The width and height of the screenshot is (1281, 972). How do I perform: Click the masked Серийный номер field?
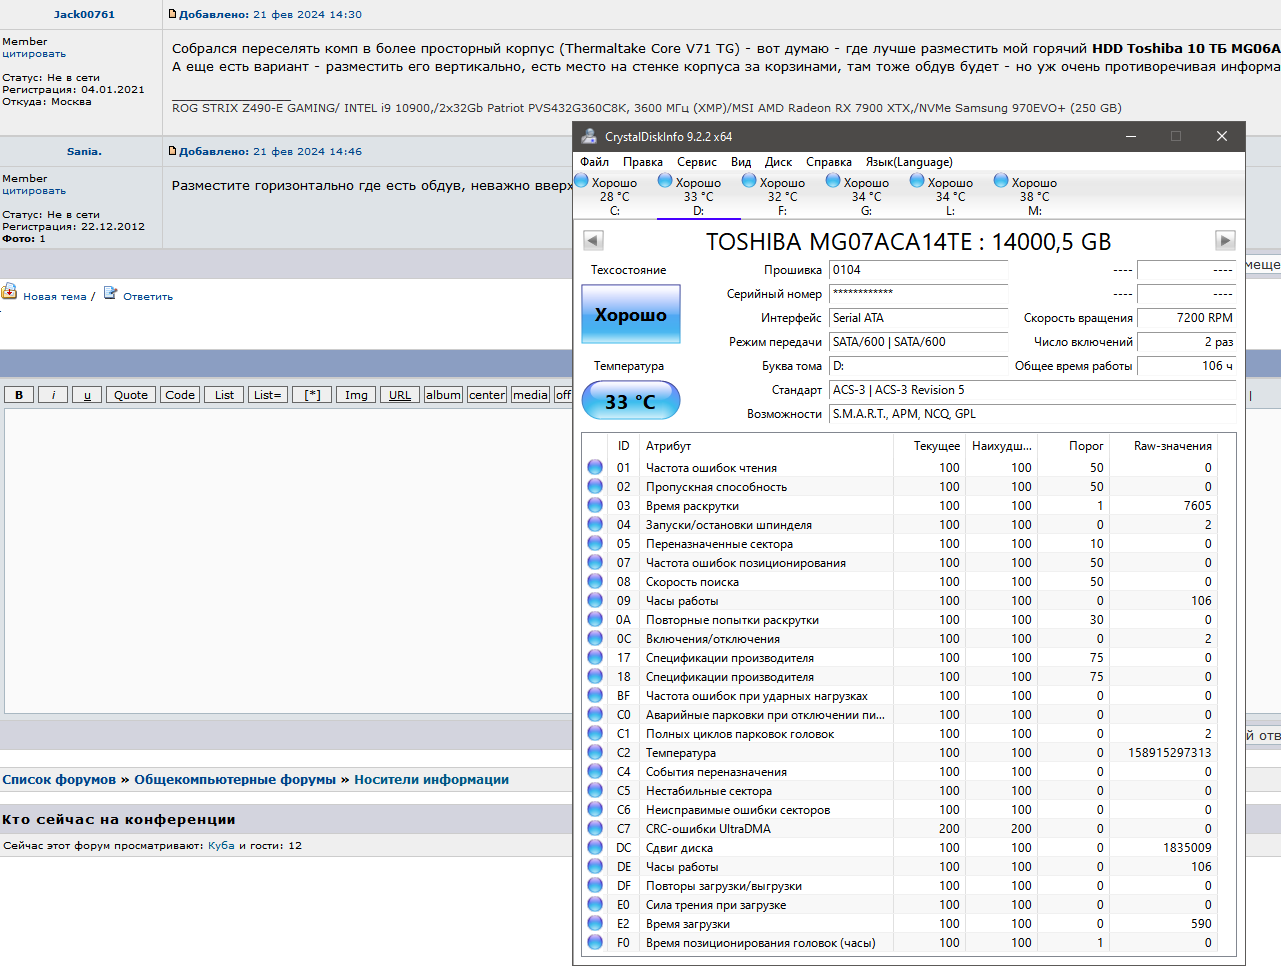pos(918,294)
